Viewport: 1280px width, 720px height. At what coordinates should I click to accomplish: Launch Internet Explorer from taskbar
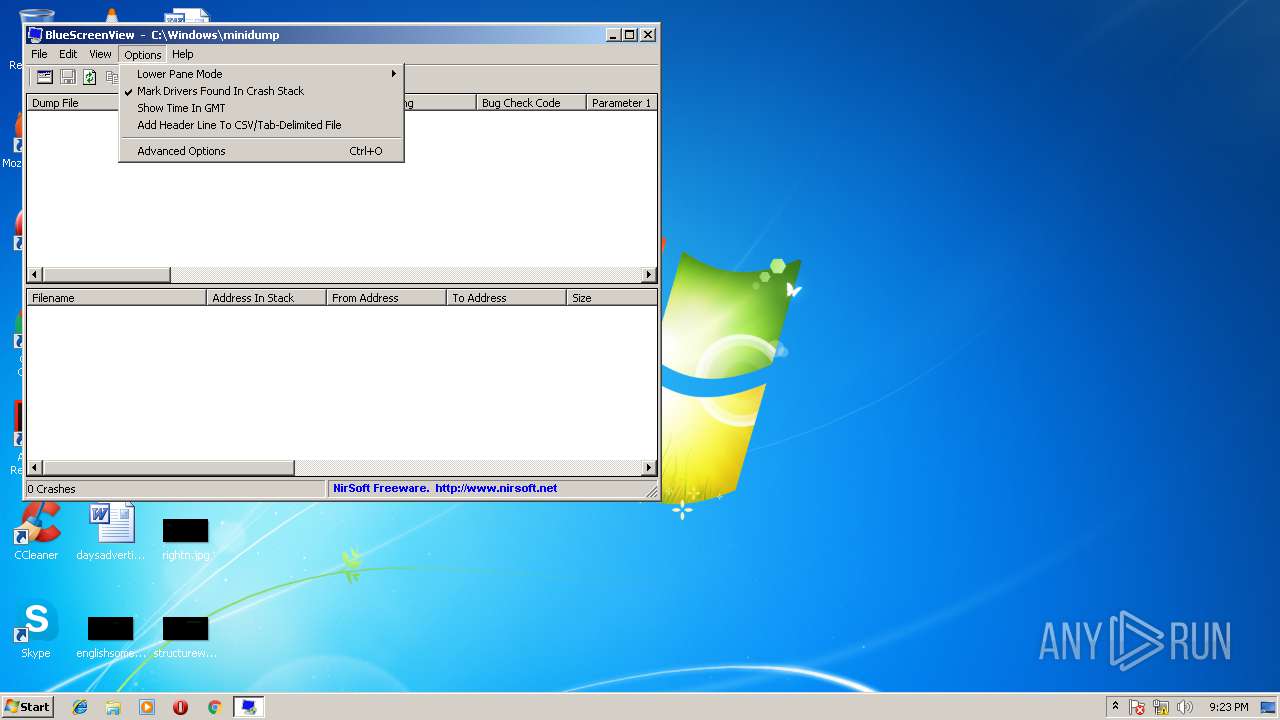click(x=80, y=707)
